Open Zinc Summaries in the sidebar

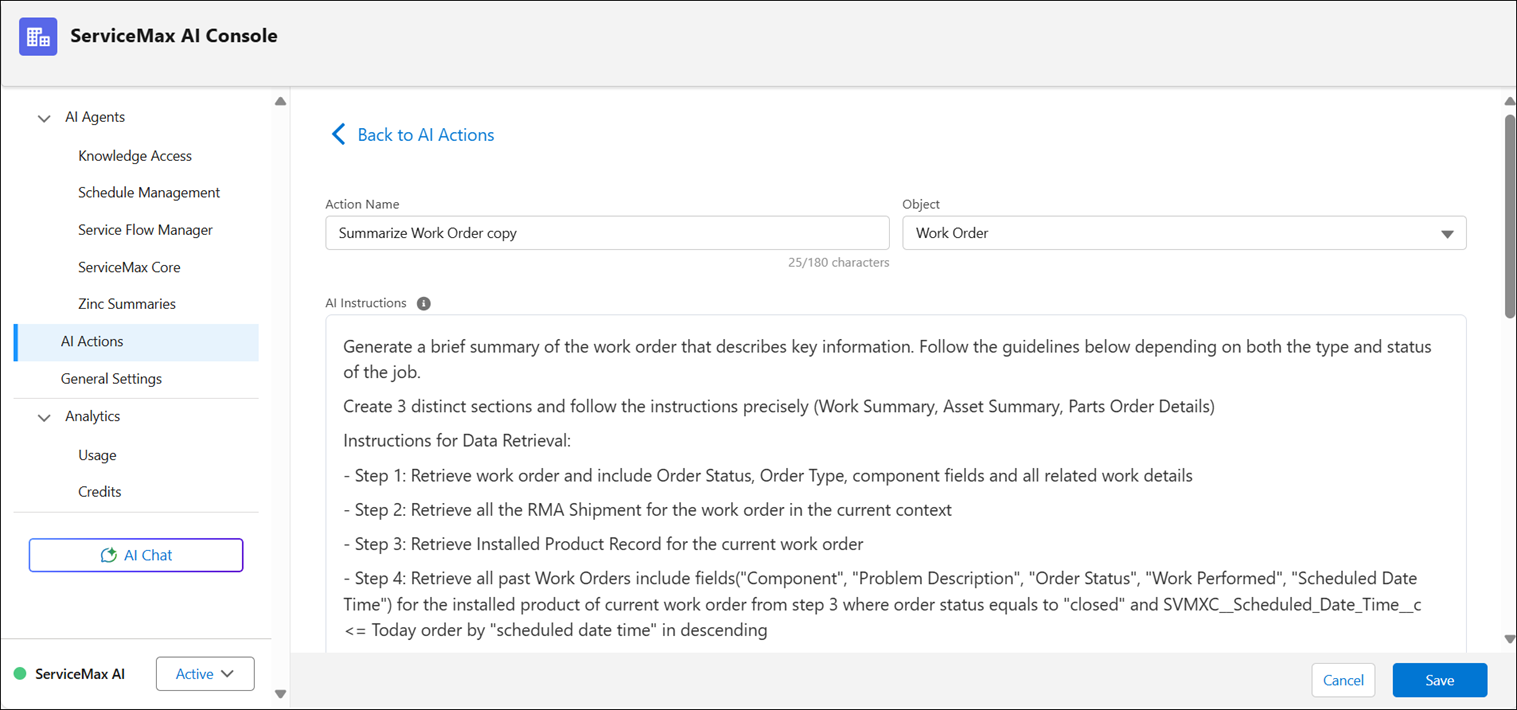[127, 304]
